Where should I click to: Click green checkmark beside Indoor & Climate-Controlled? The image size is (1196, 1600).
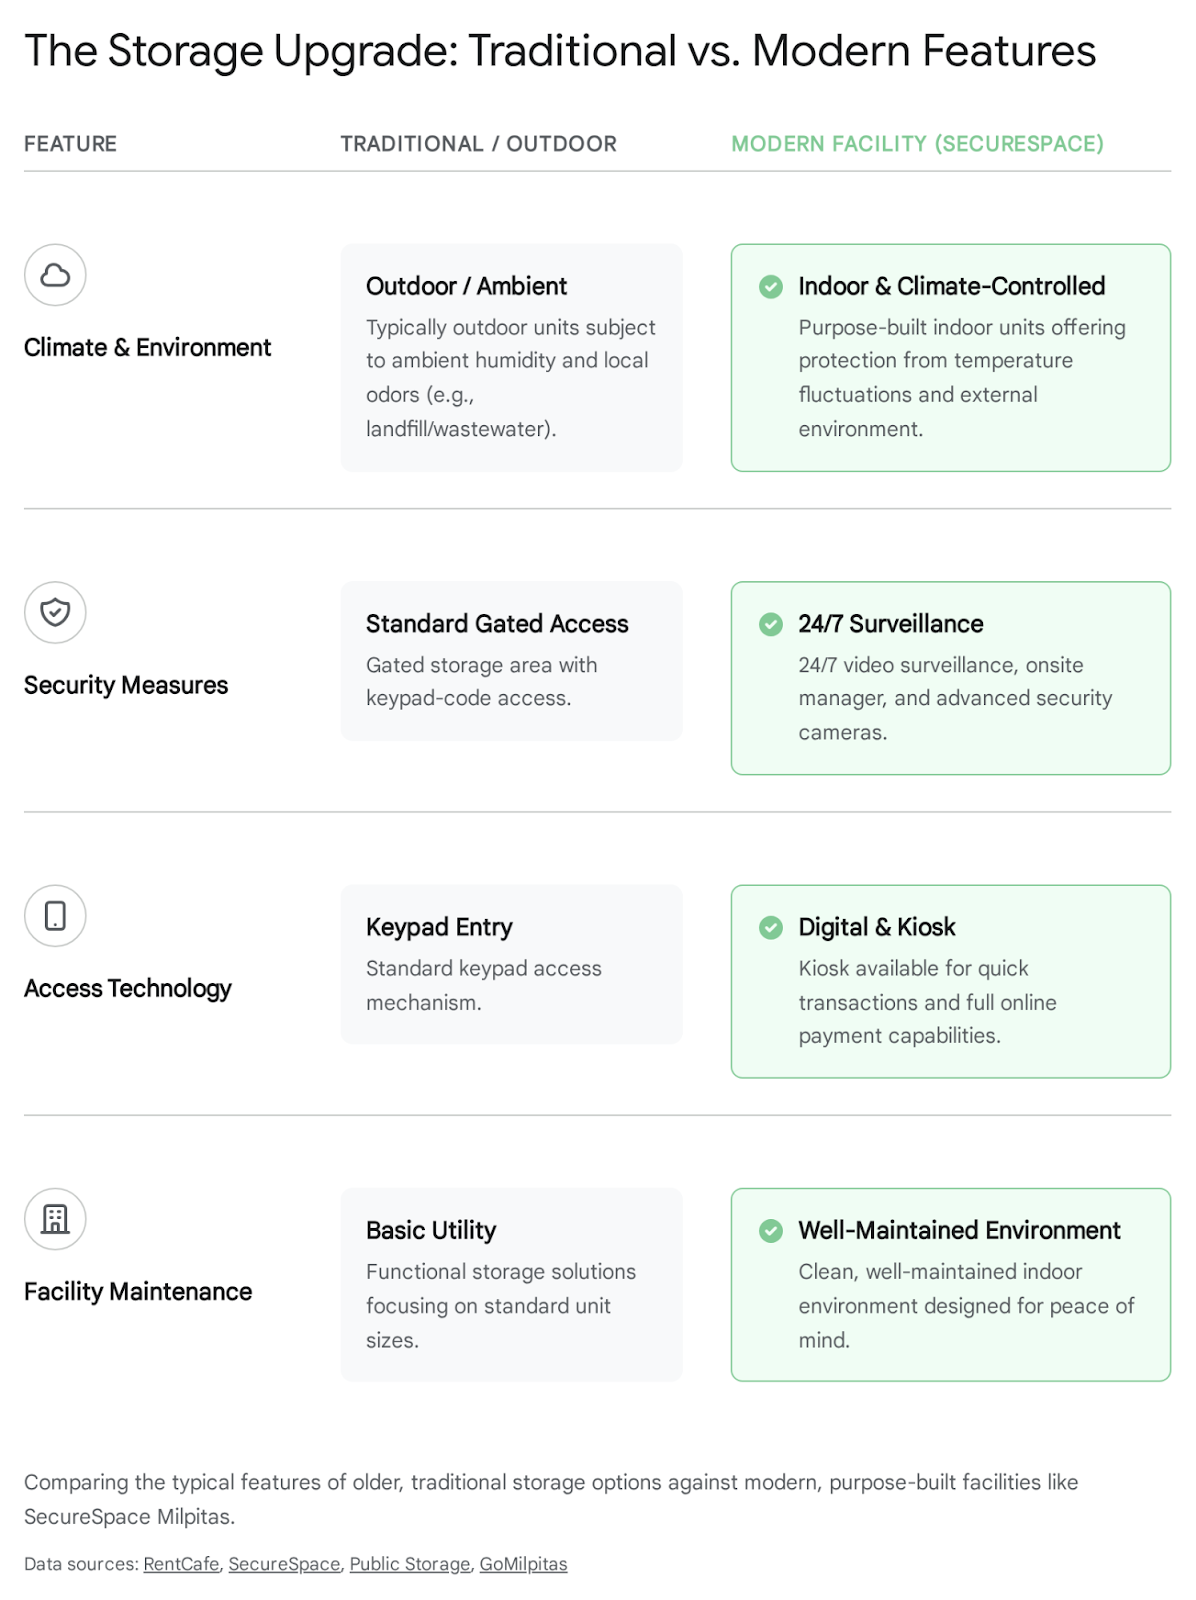point(771,287)
